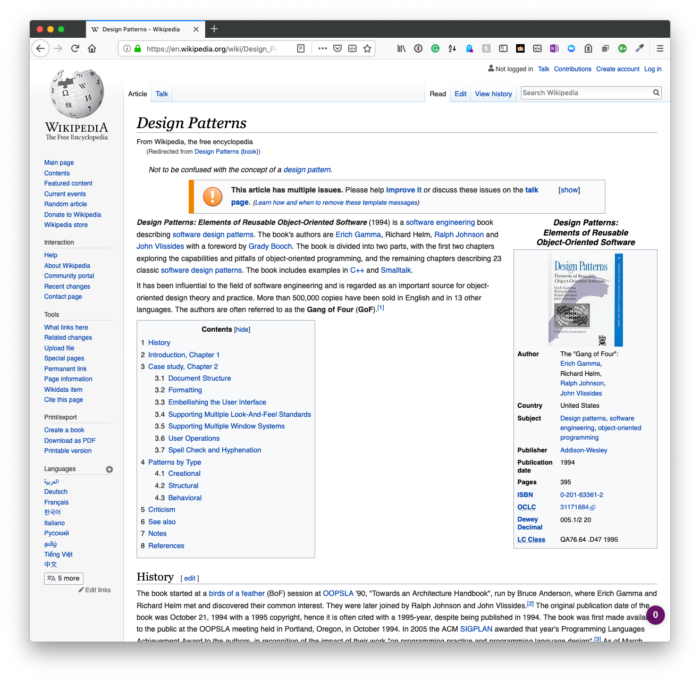Viewport: 700px width, 681px height.
Task: Edit the History section
Action: click(x=190, y=578)
